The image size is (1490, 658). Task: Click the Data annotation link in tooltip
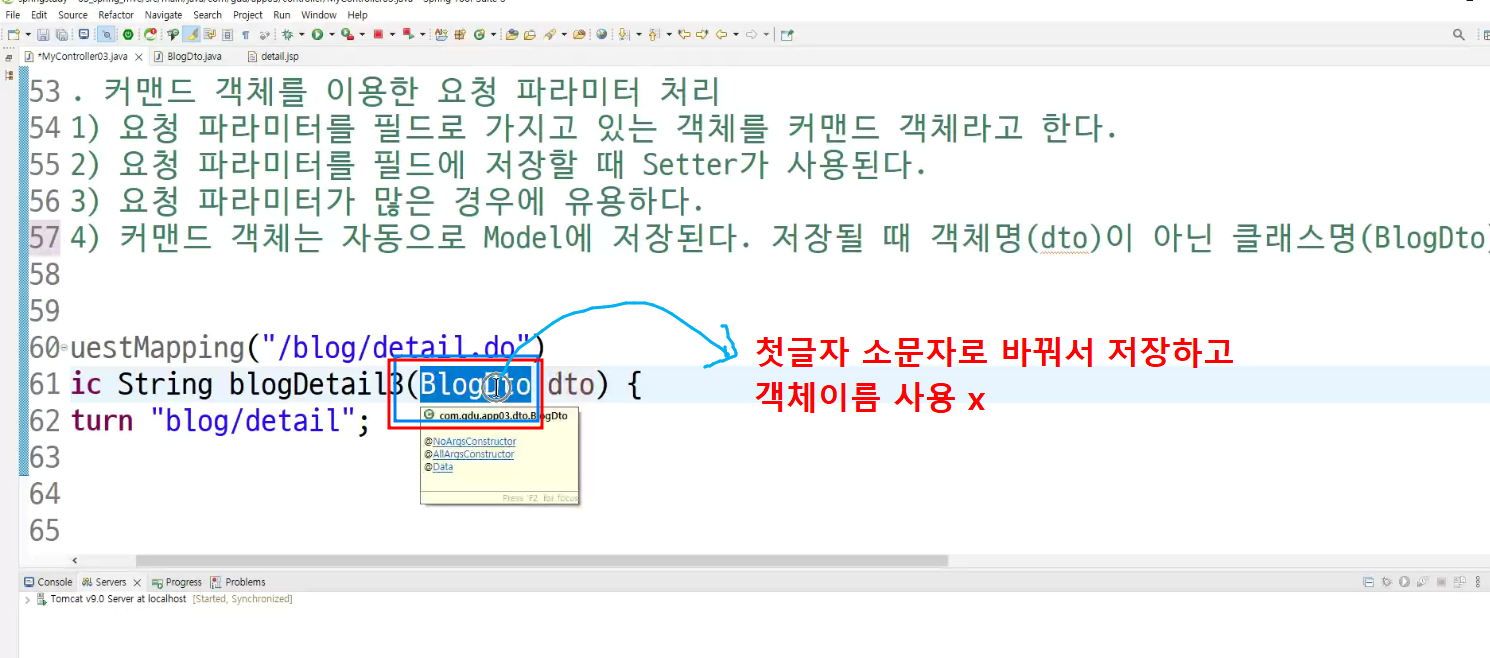click(442, 467)
